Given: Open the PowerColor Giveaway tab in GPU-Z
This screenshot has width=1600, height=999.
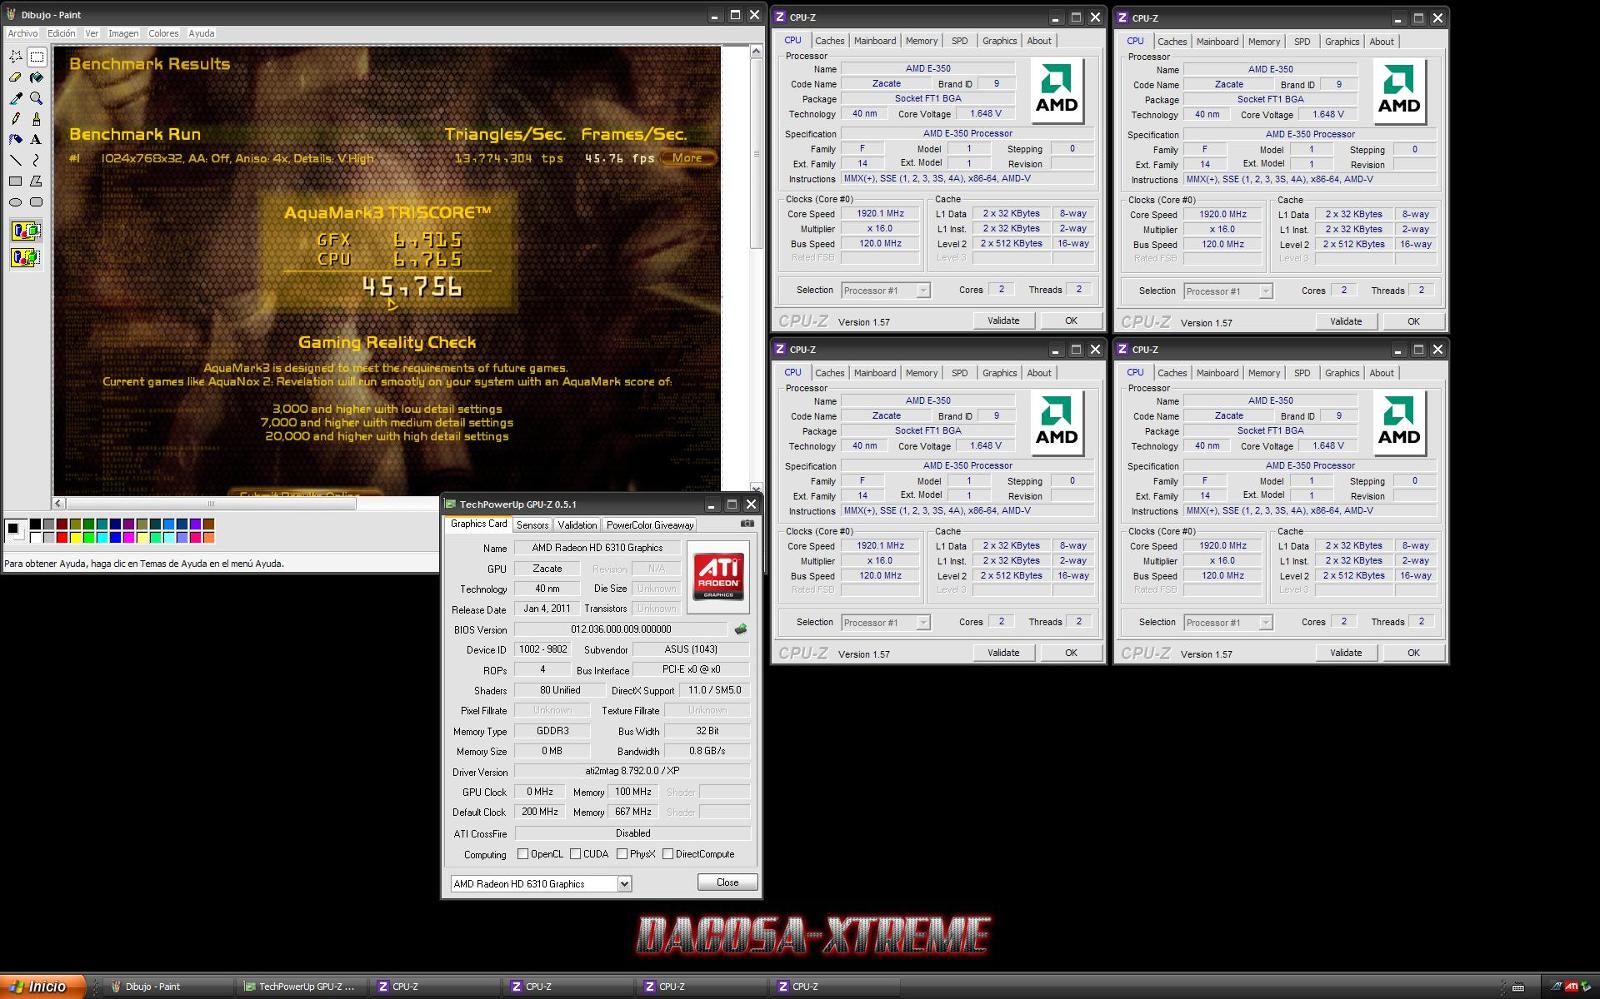Looking at the screenshot, I should [x=650, y=525].
